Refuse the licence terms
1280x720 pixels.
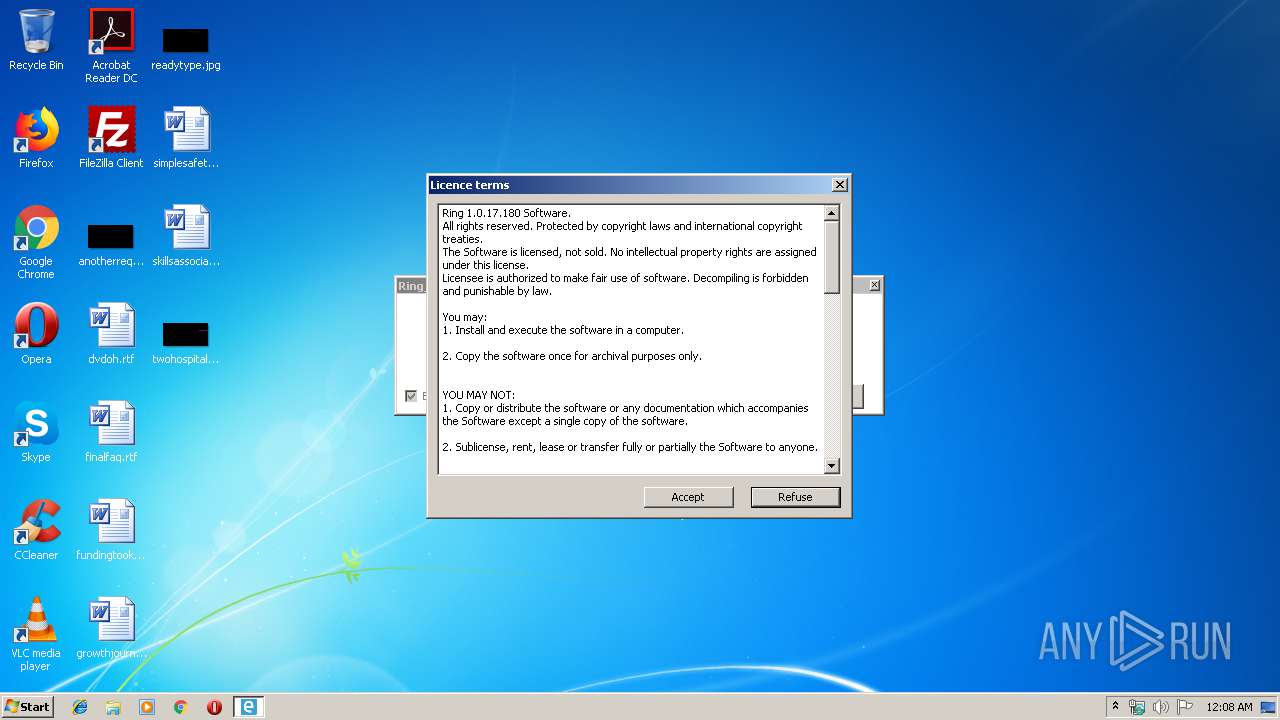coord(795,497)
